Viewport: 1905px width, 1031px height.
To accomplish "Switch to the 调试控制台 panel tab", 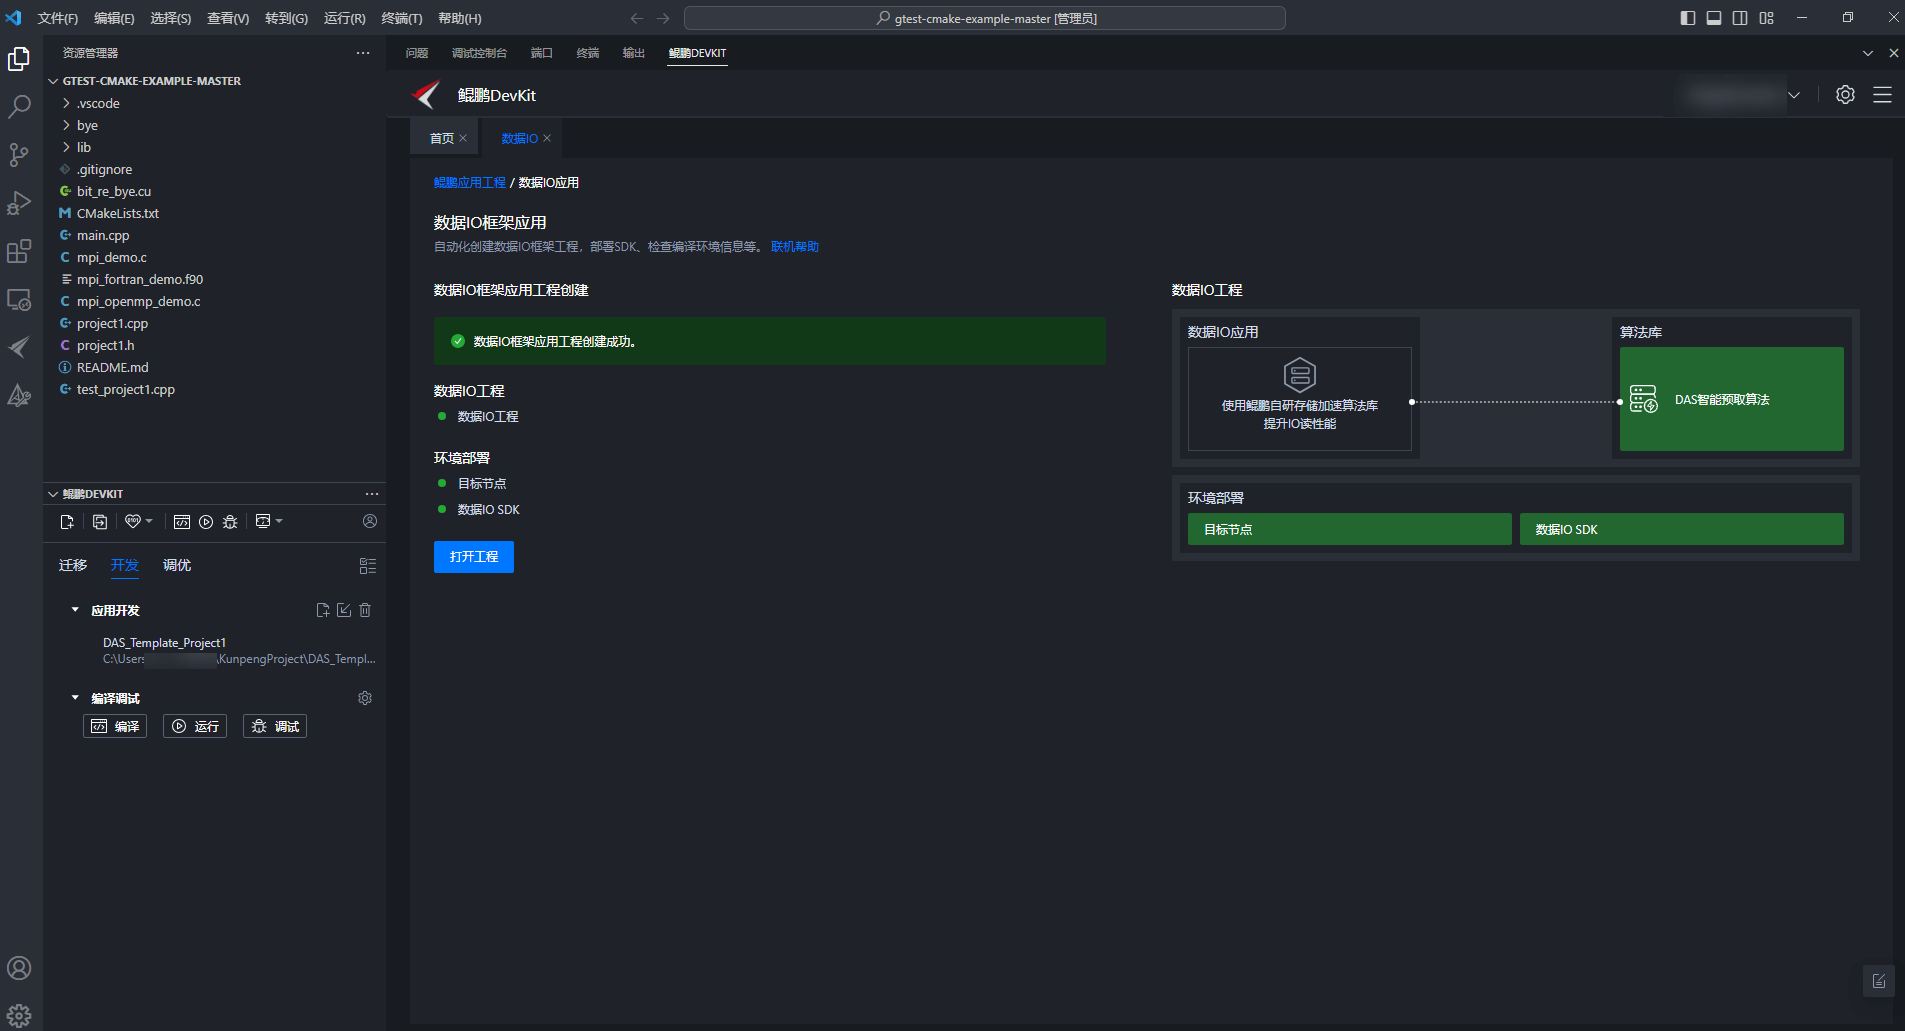I will tap(479, 53).
